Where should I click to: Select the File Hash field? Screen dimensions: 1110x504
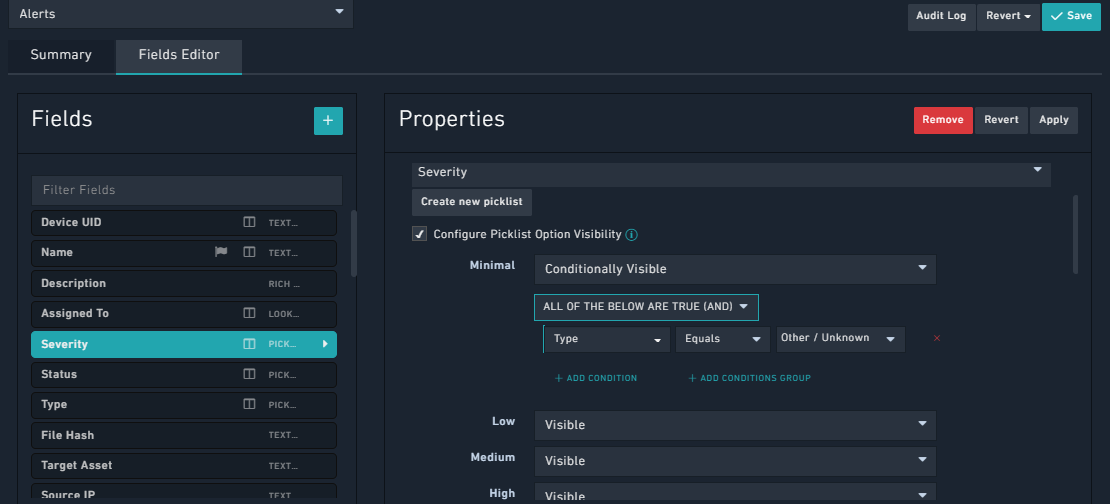pyautogui.click(x=184, y=435)
